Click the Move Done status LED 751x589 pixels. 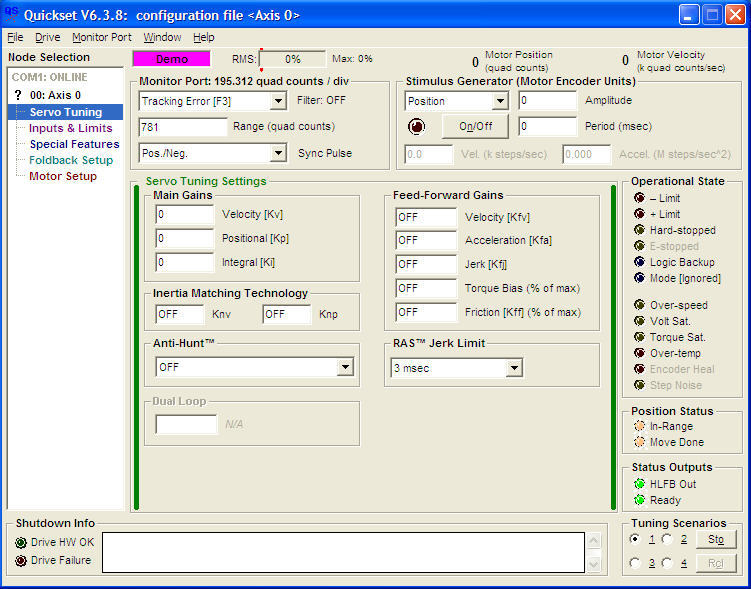coord(639,442)
